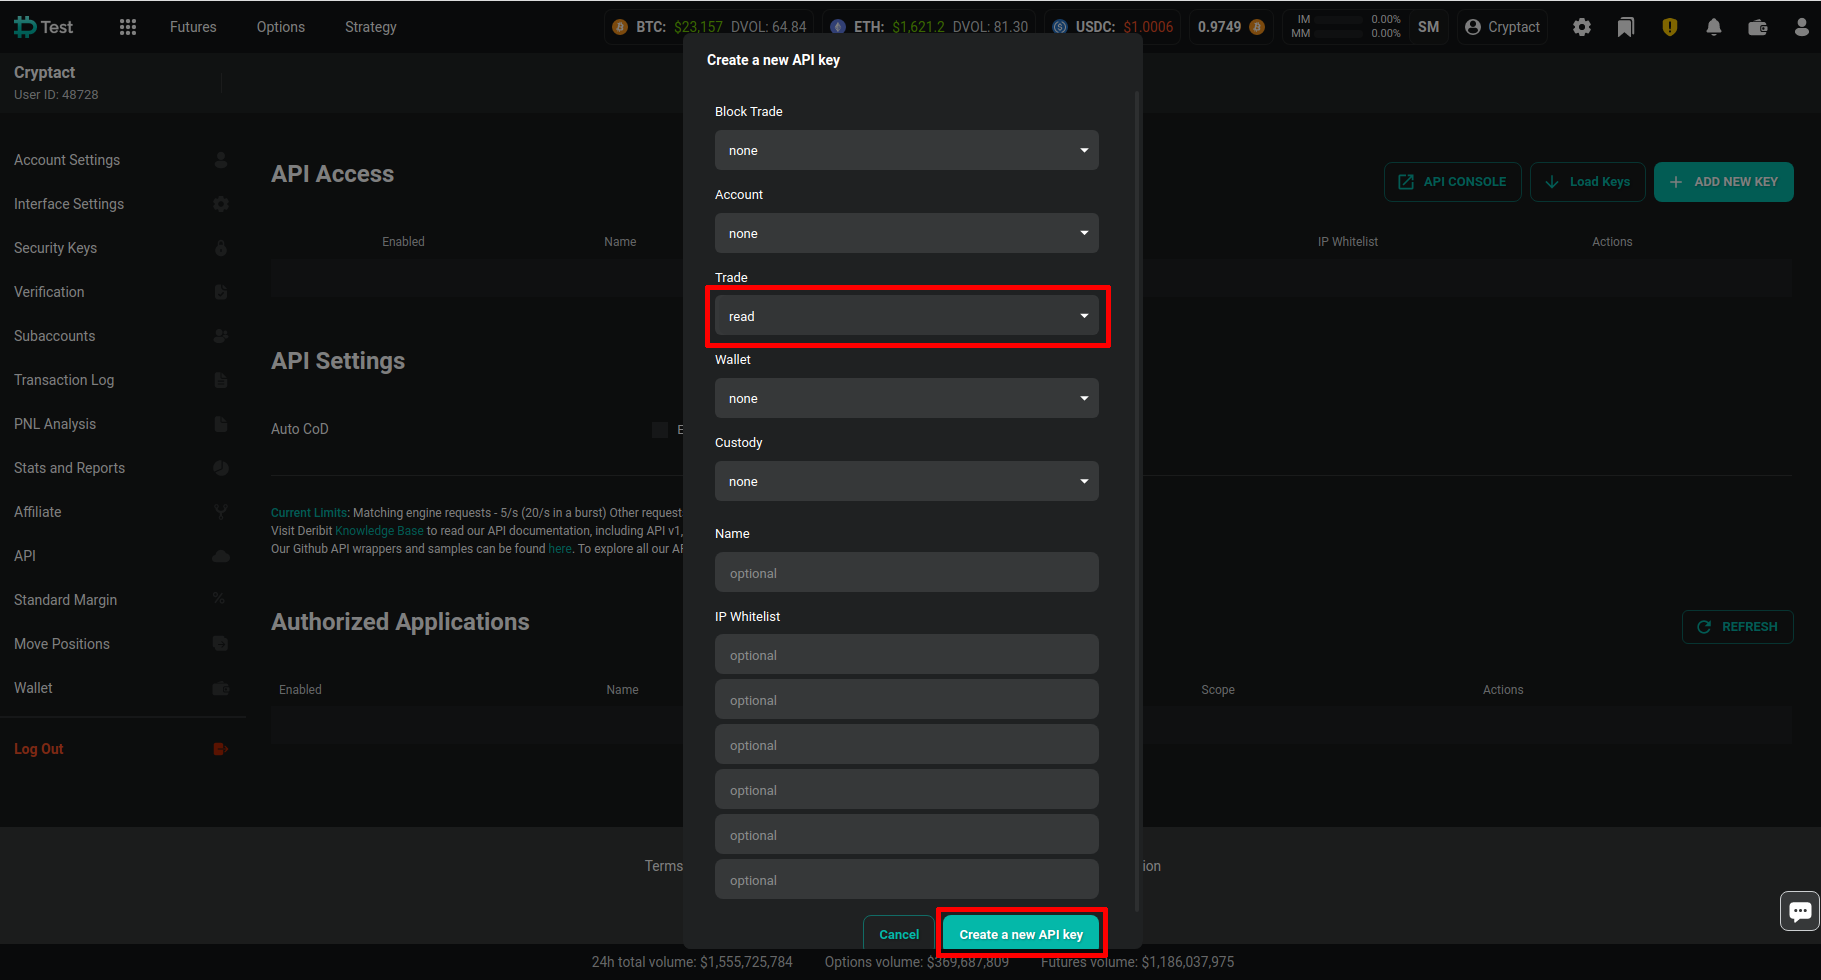Go to Wallet in sidebar

tap(33, 688)
